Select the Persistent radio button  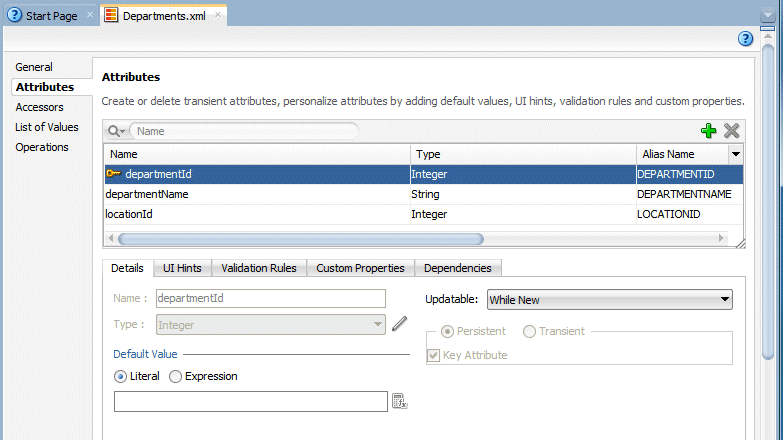point(447,332)
